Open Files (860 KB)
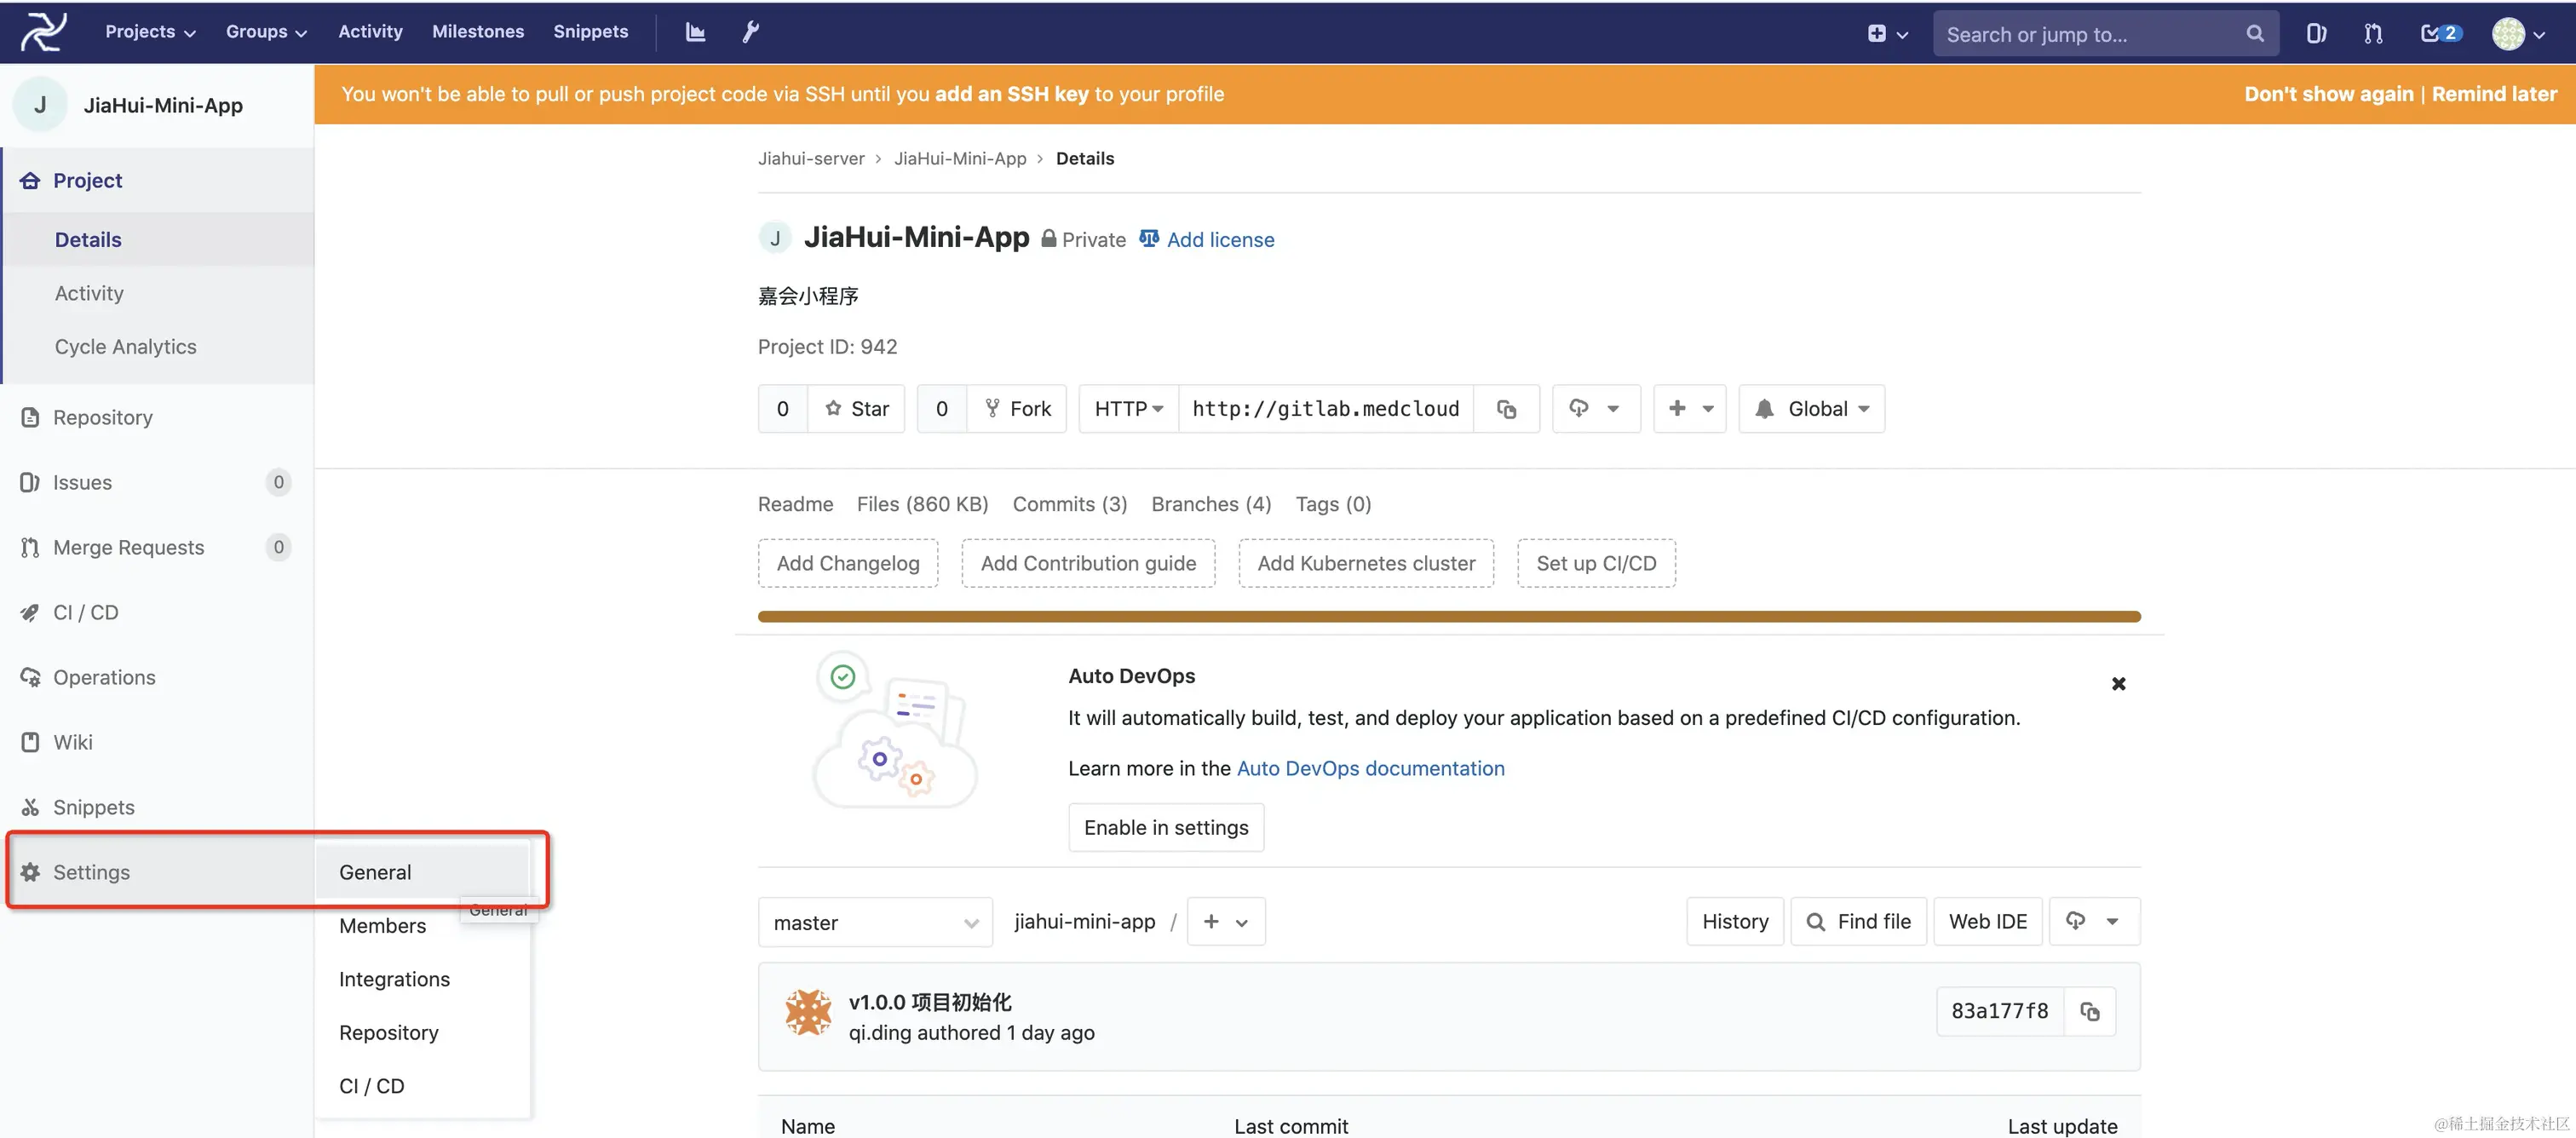Screen dimensions: 2576x1138 coord(922,504)
